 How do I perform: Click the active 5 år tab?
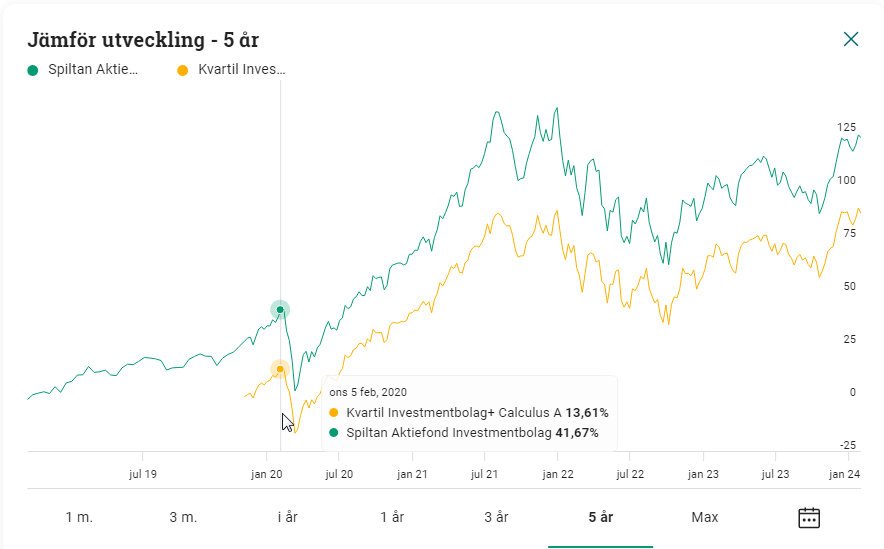(600, 517)
